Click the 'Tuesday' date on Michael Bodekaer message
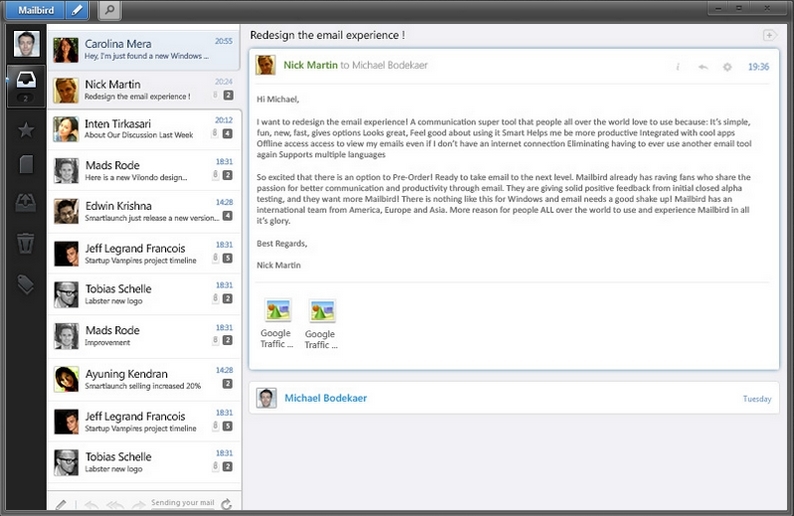The image size is (794, 516). pyautogui.click(x=757, y=399)
